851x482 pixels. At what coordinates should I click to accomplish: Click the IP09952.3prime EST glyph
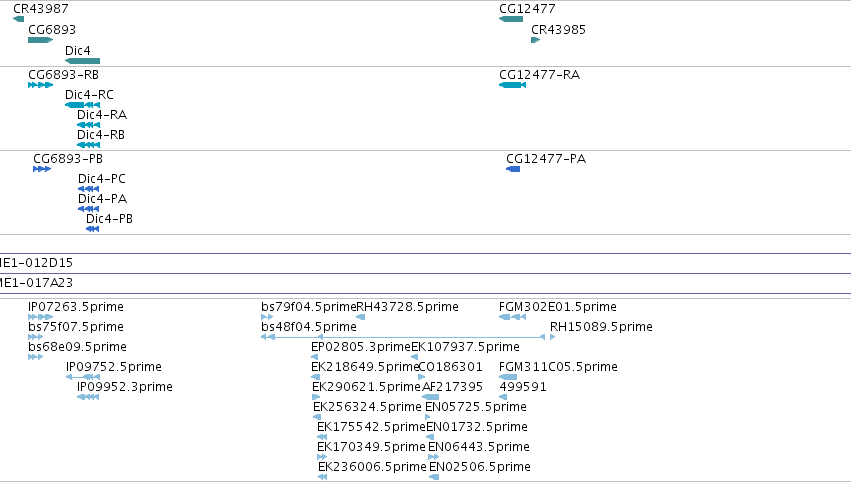pyautogui.click(x=88, y=397)
